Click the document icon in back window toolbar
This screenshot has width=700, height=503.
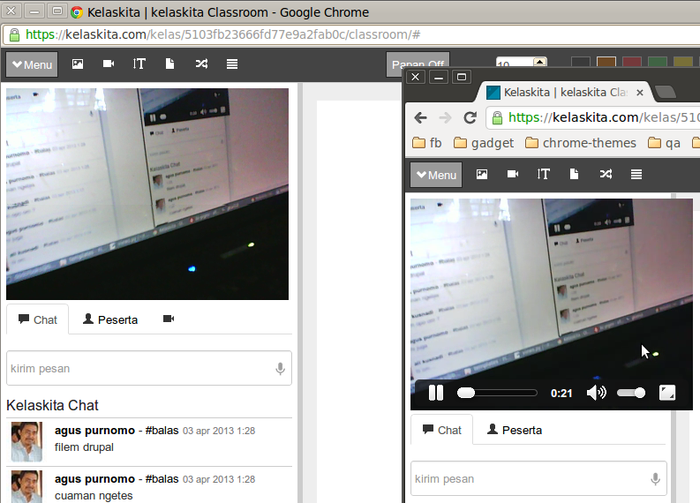point(170,64)
